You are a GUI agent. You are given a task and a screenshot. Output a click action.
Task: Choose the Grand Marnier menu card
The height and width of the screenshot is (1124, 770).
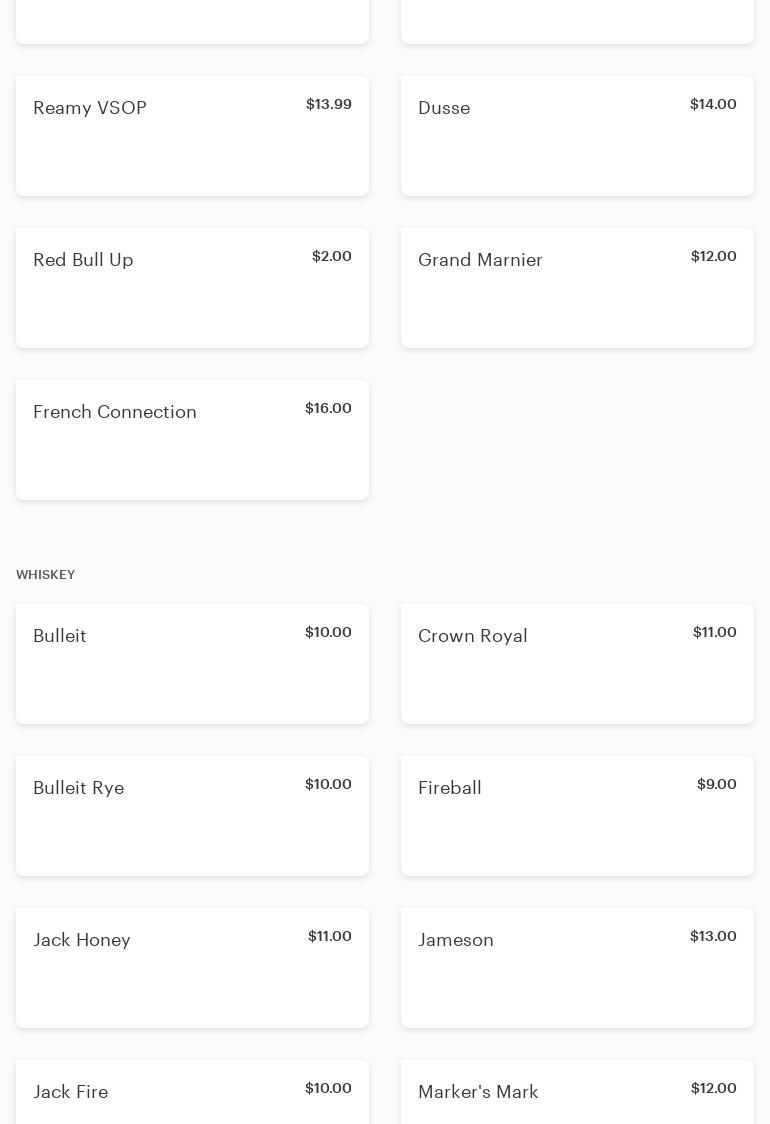click(577, 288)
